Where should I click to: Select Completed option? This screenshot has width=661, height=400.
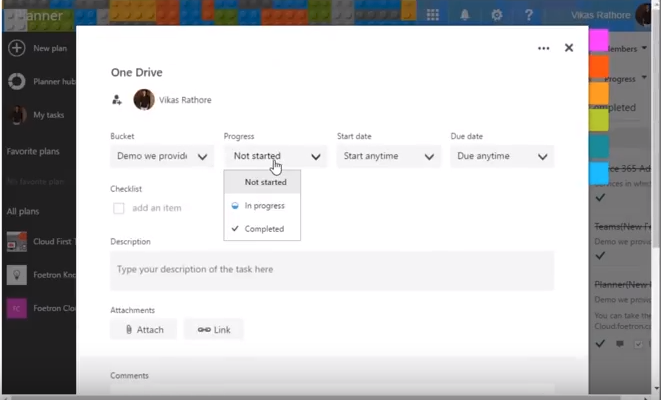pyautogui.click(x=262, y=229)
